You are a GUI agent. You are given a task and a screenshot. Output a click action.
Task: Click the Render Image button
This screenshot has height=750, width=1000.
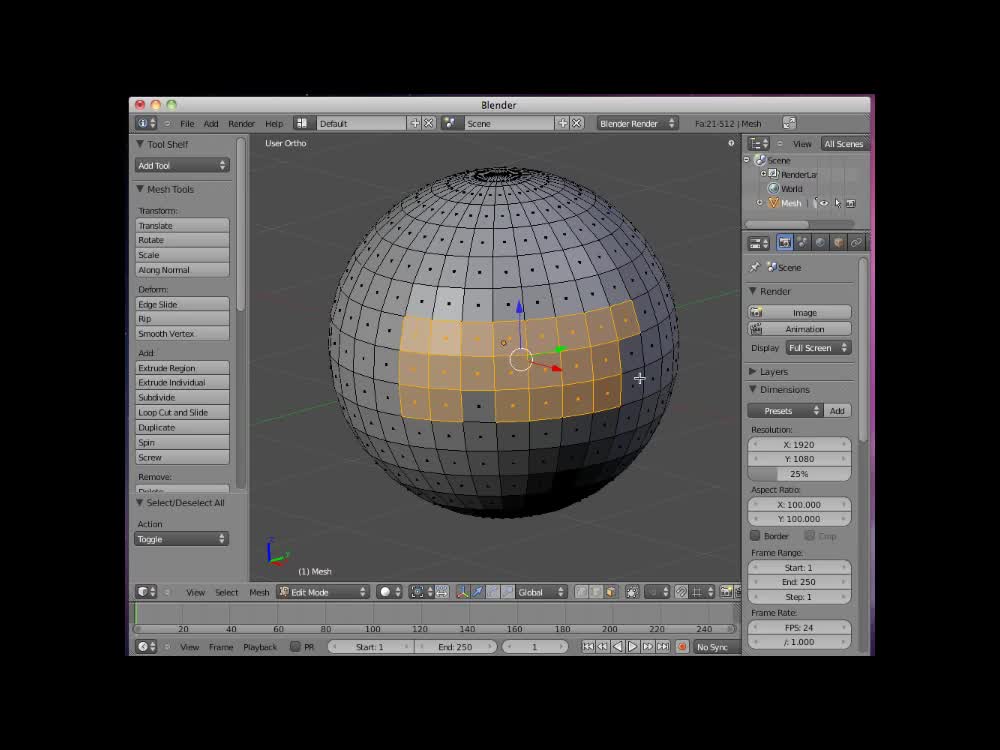pyautogui.click(x=800, y=312)
